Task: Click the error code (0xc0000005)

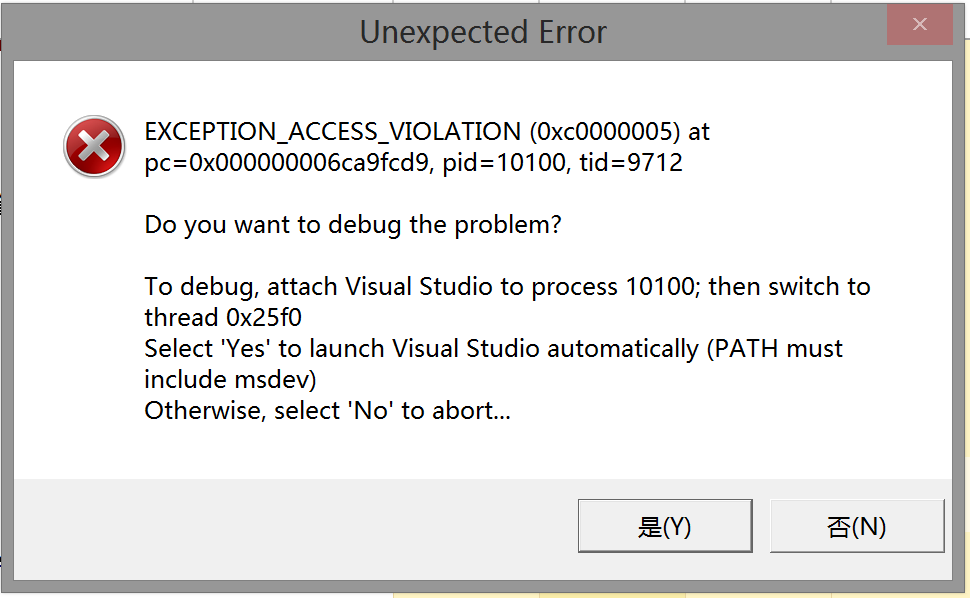Action: pos(604,132)
